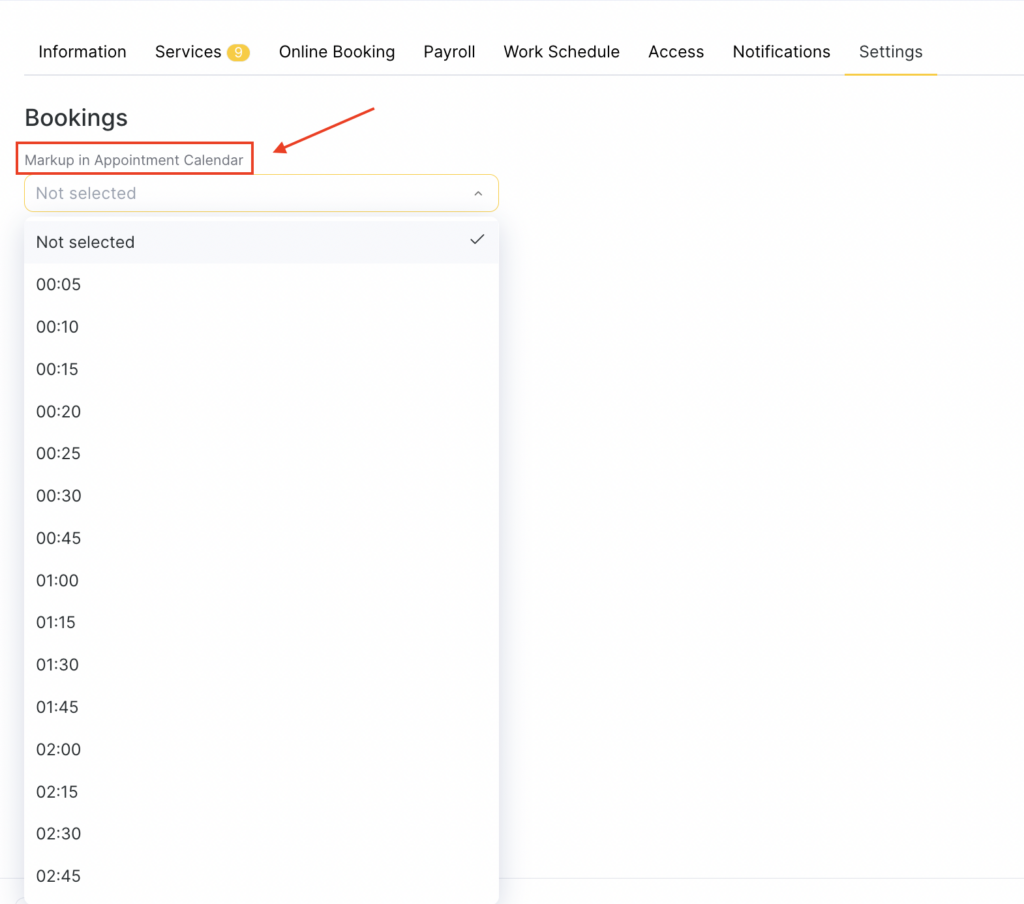Select 00:05 from the markup list

tap(58, 285)
